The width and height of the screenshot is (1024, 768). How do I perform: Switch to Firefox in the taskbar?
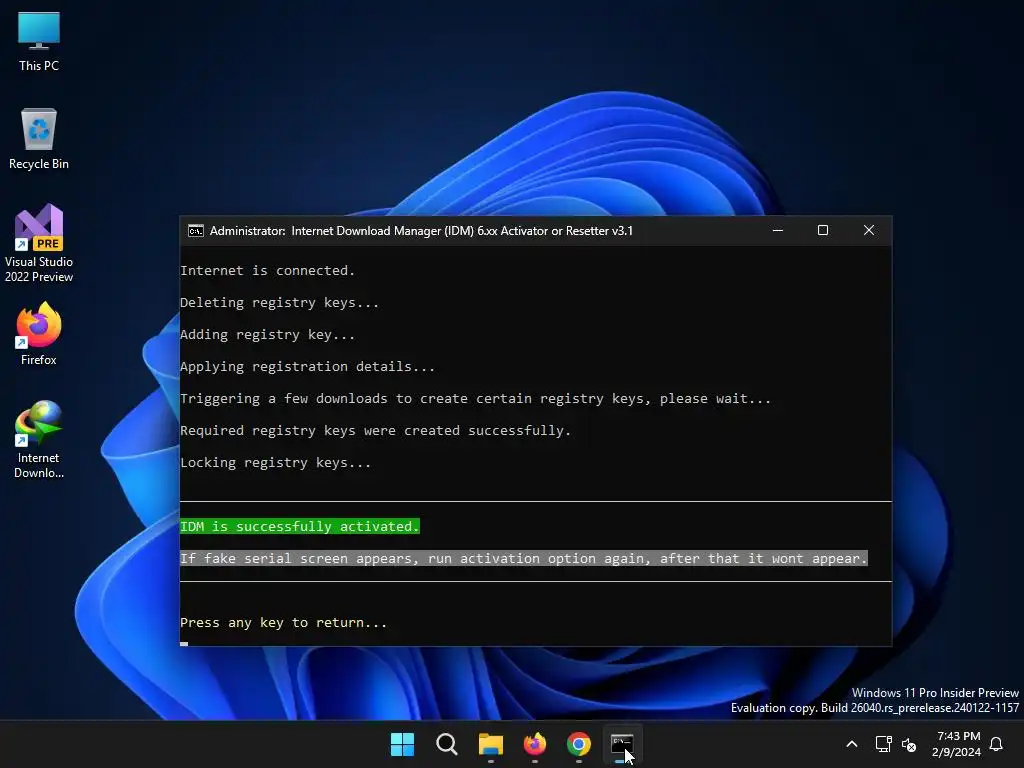(x=535, y=744)
